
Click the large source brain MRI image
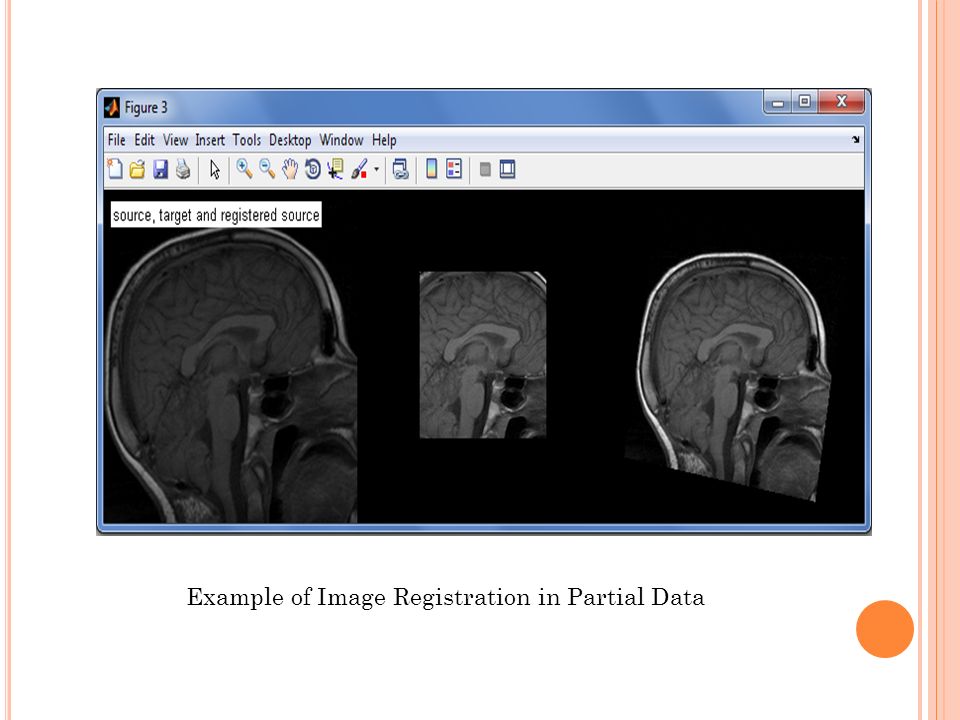tap(230, 376)
